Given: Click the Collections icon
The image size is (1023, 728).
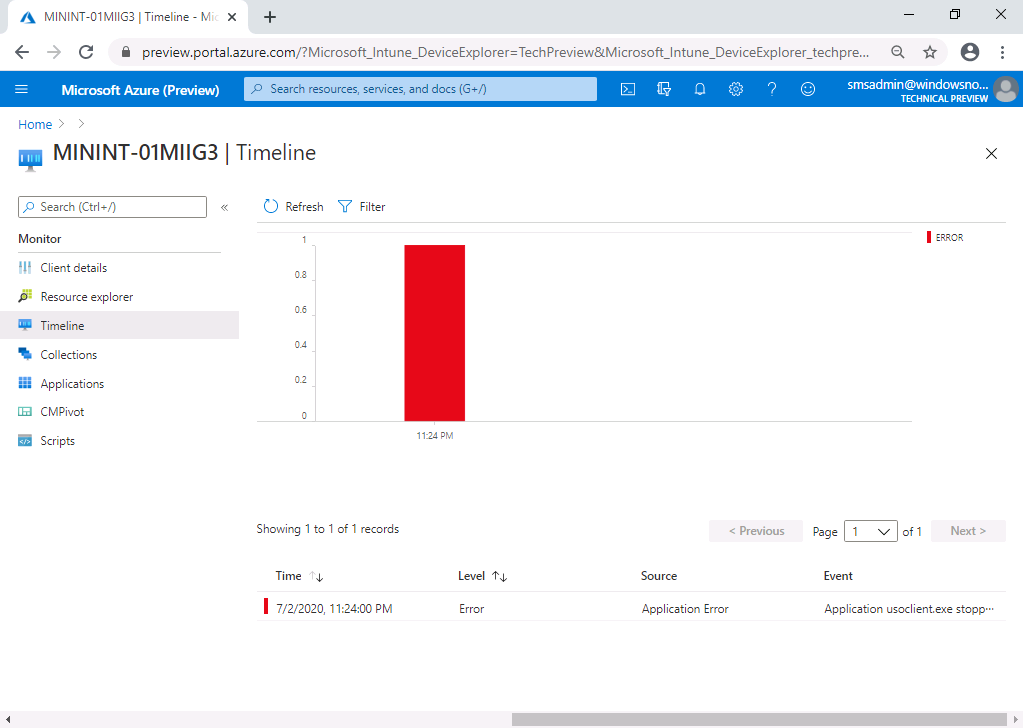Looking at the screenshot, I should tap(25, 354).
